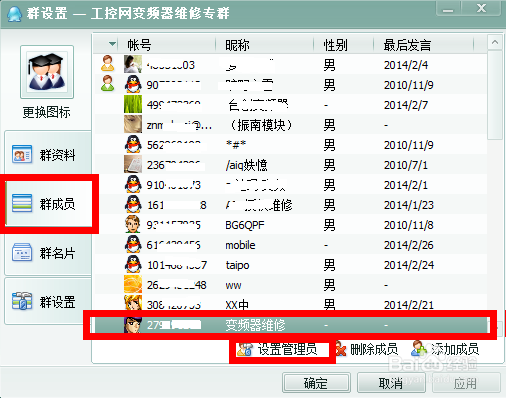Open the 群资料 tab
The width and height of the screenshot is (506, 398).
point(48,155)
